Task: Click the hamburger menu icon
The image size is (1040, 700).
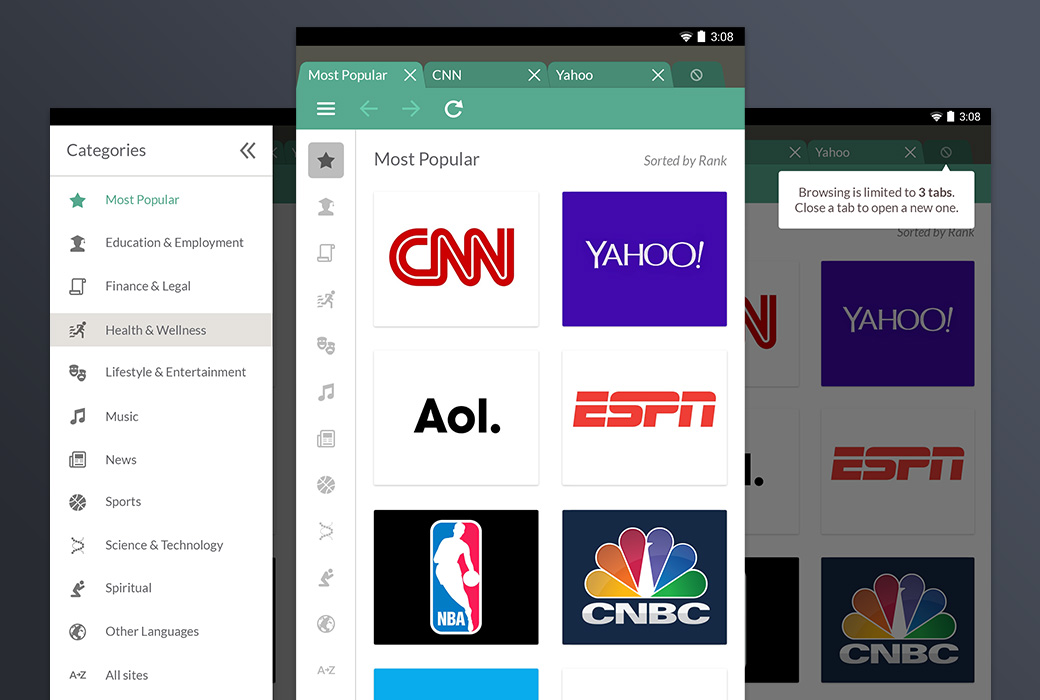Action: 326,109
